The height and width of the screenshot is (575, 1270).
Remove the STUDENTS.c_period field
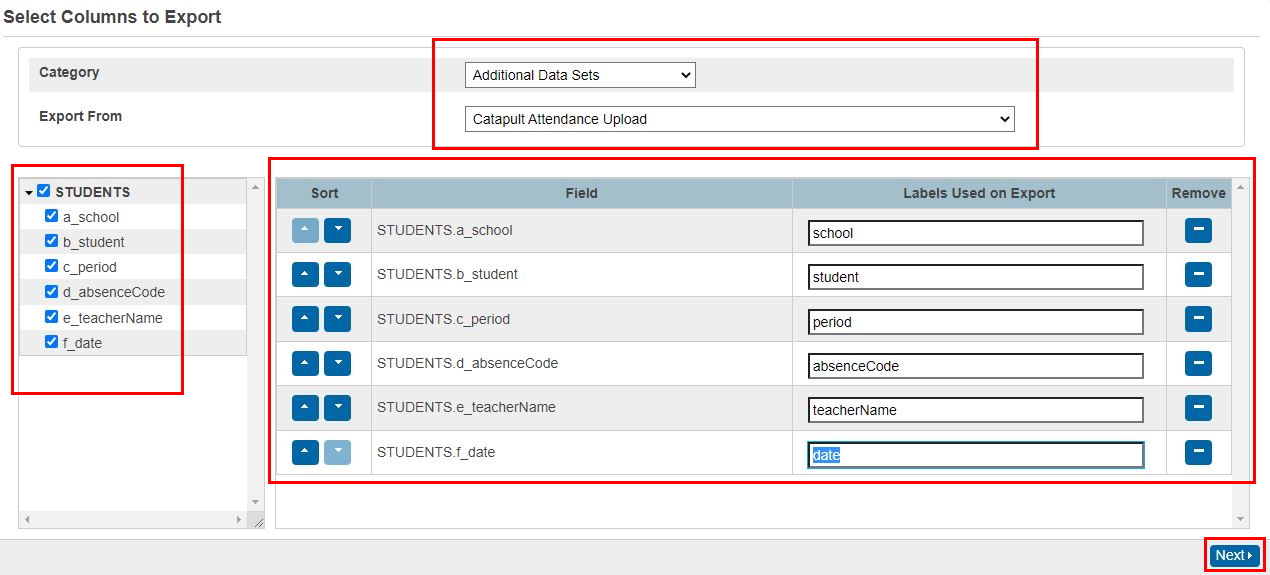1198,320
